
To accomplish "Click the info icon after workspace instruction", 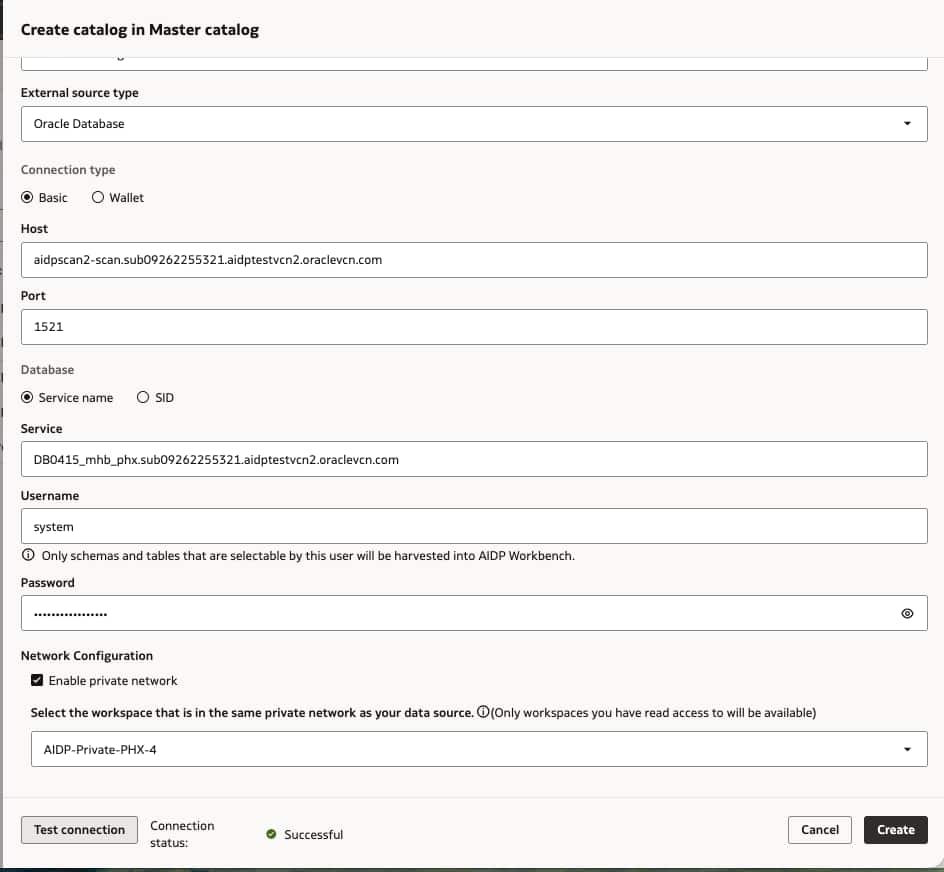I will point(483,713).
